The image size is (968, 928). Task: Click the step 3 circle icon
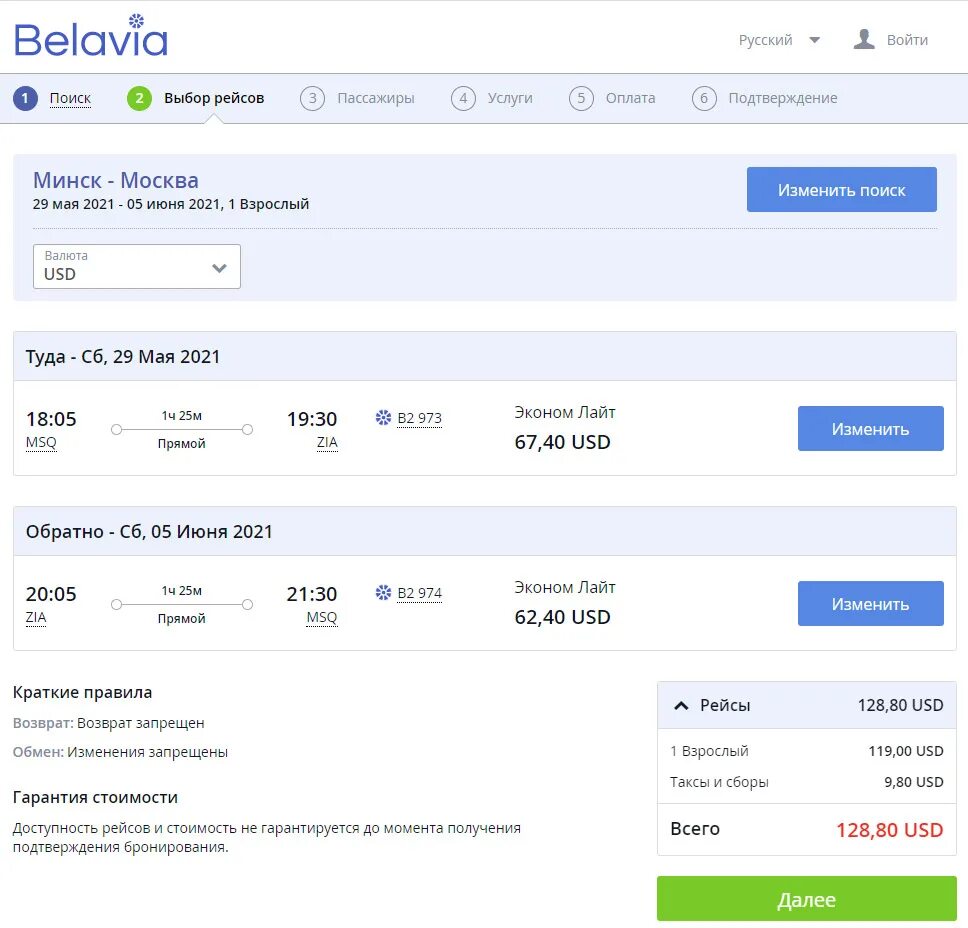point(313,98)
